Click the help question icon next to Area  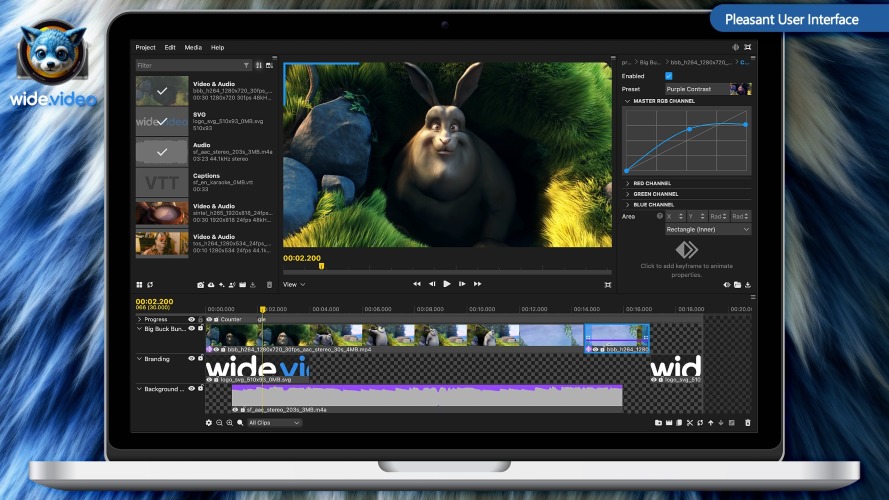660,216
